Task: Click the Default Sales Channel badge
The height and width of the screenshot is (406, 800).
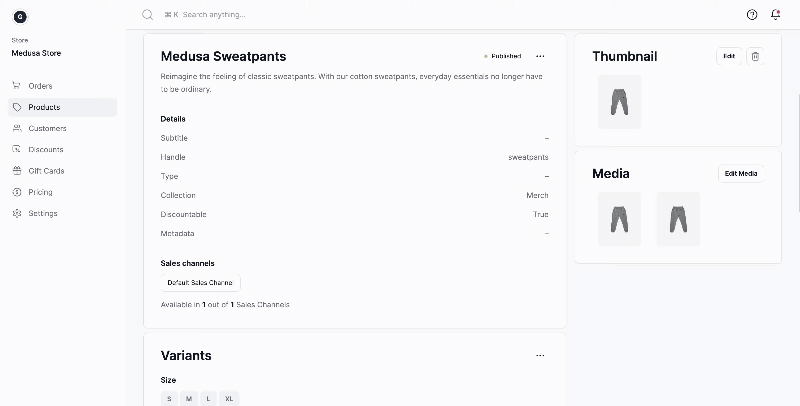Action: [200, 283]
